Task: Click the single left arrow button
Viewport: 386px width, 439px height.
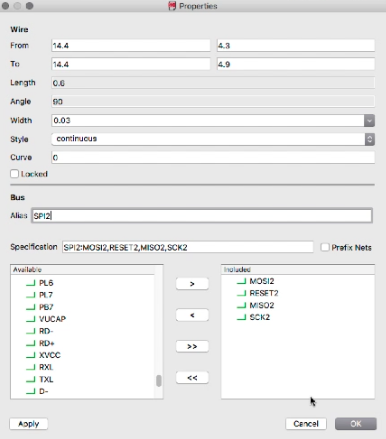Action: [192, 315]
